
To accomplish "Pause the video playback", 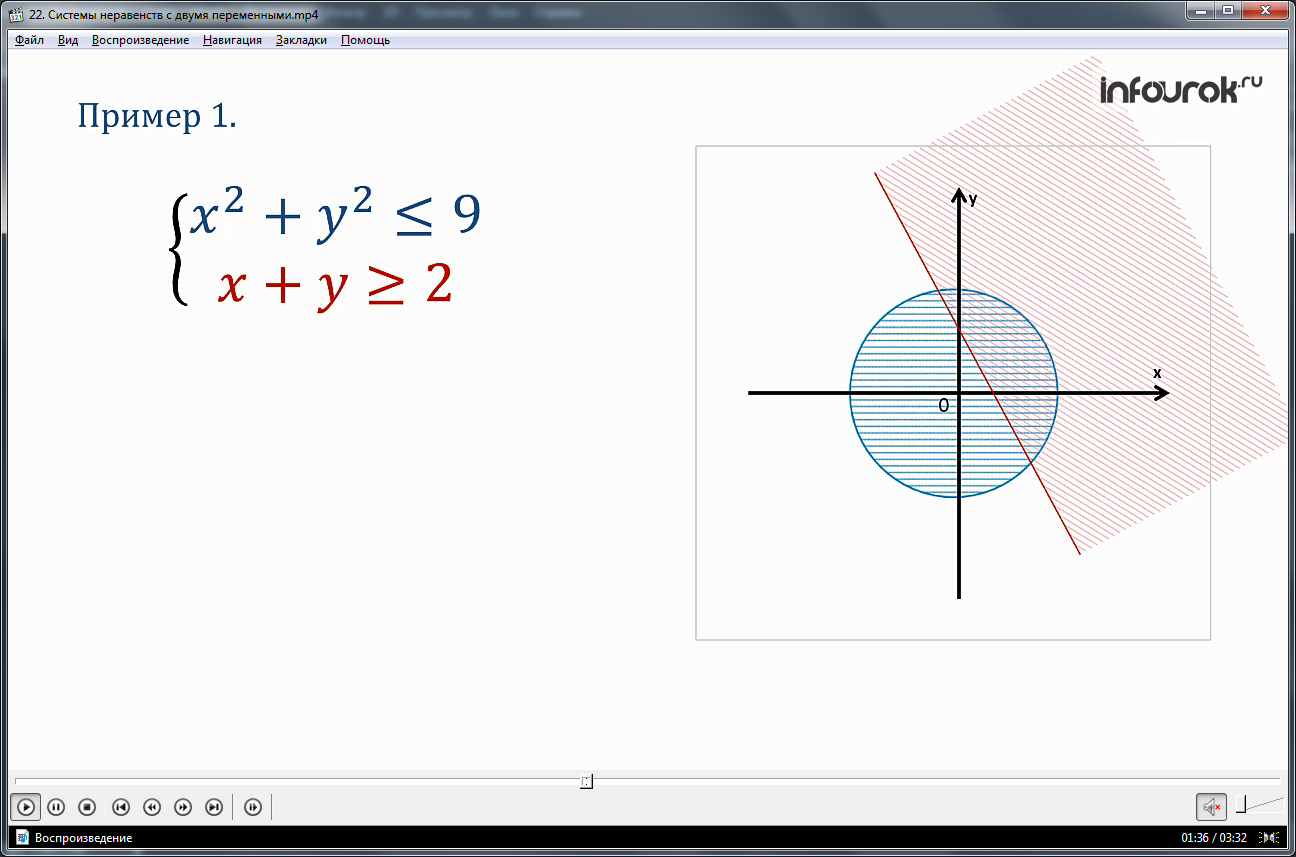I will 56,807.
